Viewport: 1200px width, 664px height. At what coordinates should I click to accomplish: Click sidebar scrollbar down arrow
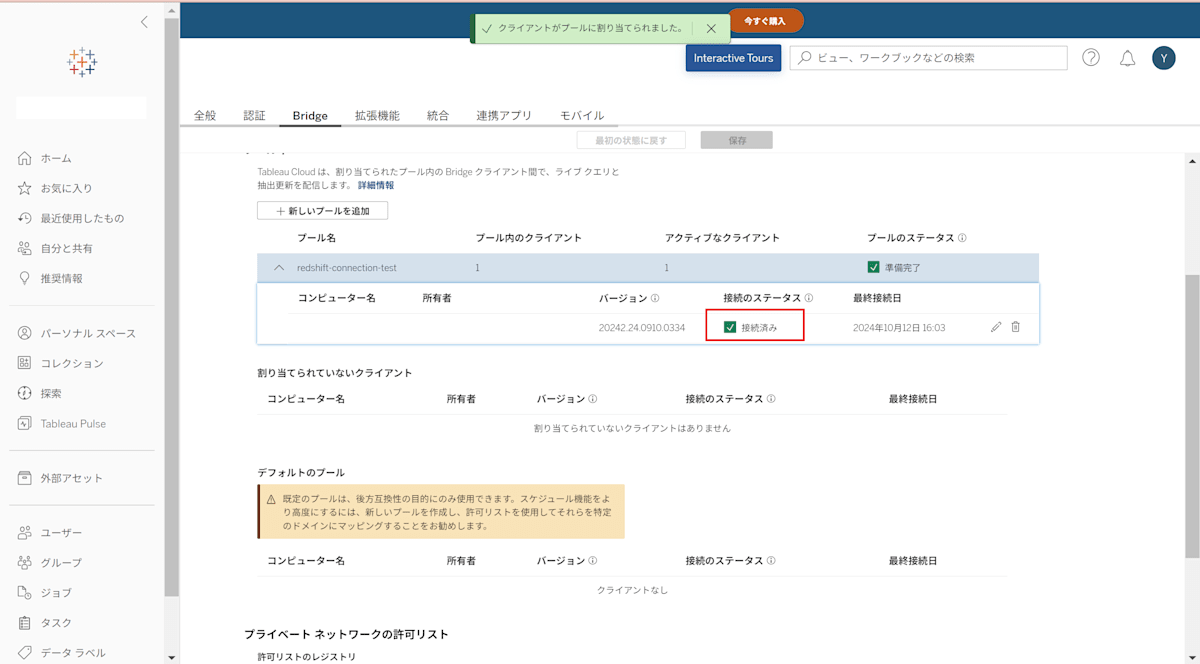click(x=172, y=657)
